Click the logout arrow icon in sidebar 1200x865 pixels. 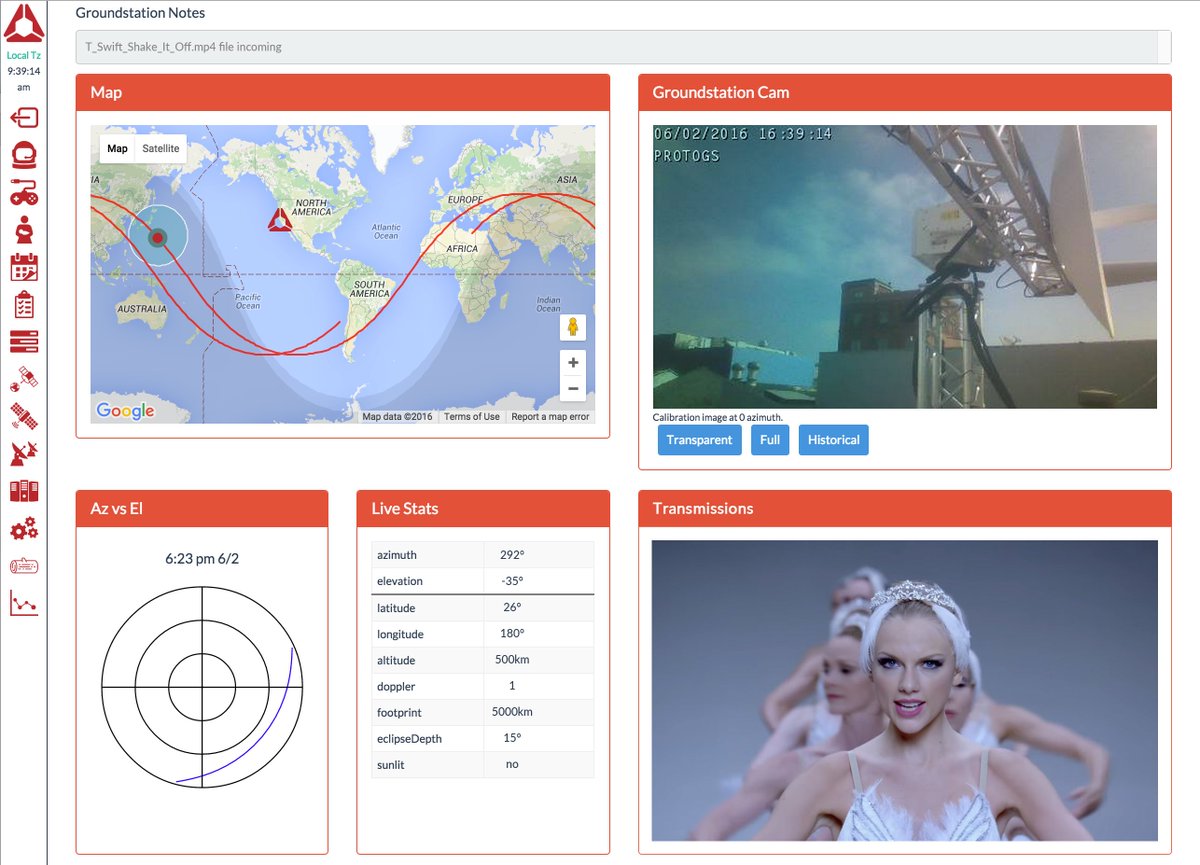[x=24, y=118]
